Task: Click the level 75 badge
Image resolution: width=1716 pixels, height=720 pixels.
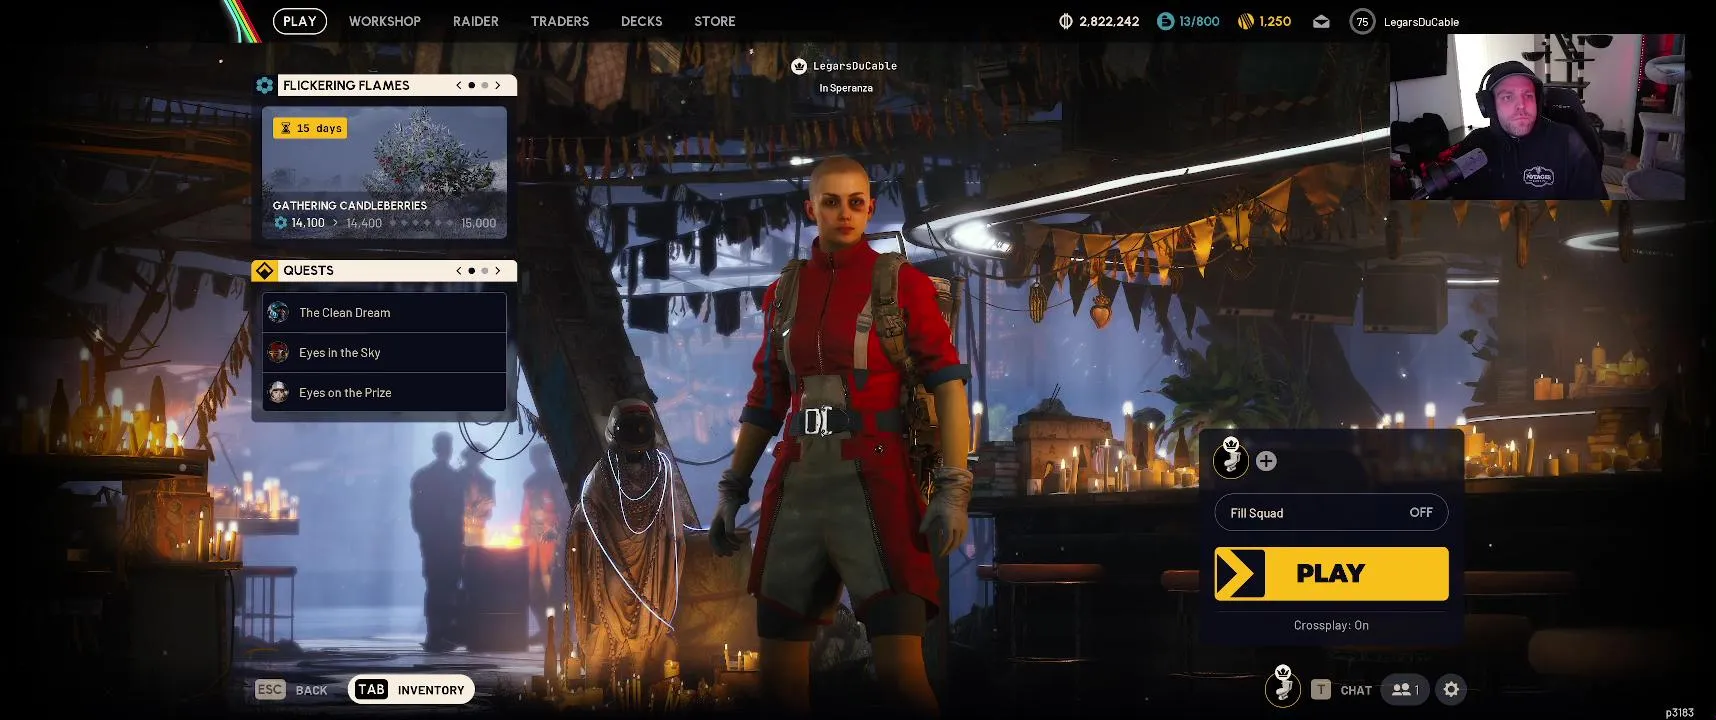Action: pos(1362,21)
